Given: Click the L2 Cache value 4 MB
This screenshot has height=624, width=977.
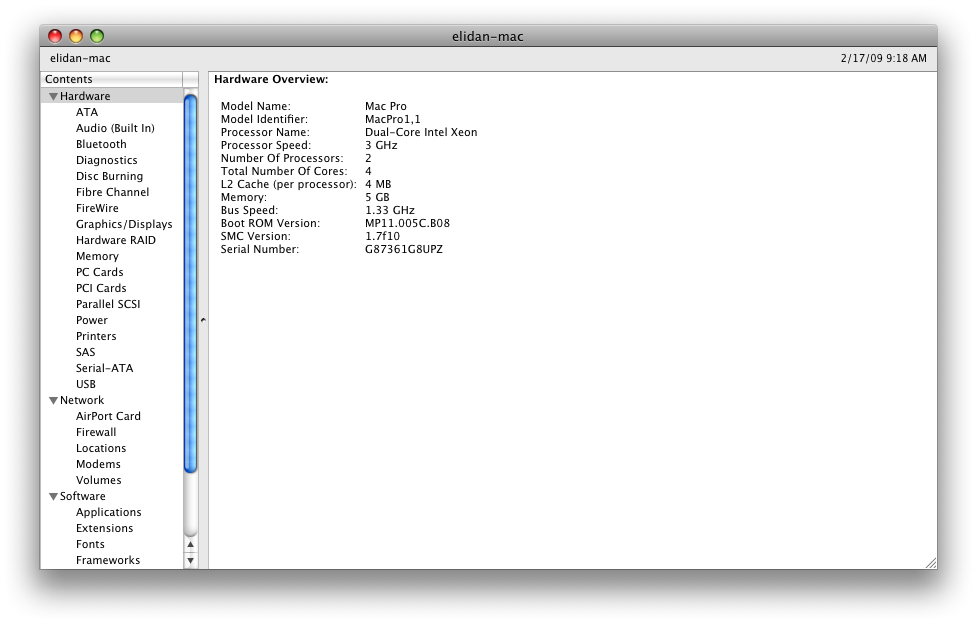Looking at the screenshot, I should coord(378,184).
